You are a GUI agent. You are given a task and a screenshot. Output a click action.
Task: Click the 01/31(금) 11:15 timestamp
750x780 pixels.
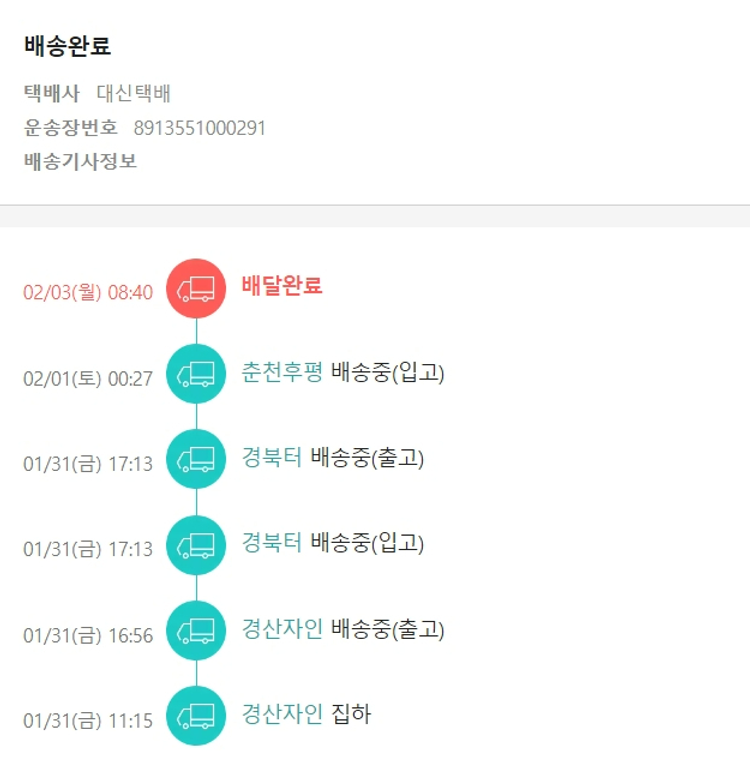click(88, 721)
